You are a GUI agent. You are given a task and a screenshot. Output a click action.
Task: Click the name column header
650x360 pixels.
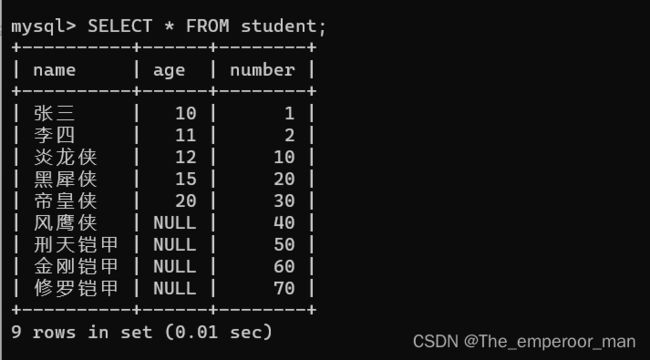click(54, 70)
